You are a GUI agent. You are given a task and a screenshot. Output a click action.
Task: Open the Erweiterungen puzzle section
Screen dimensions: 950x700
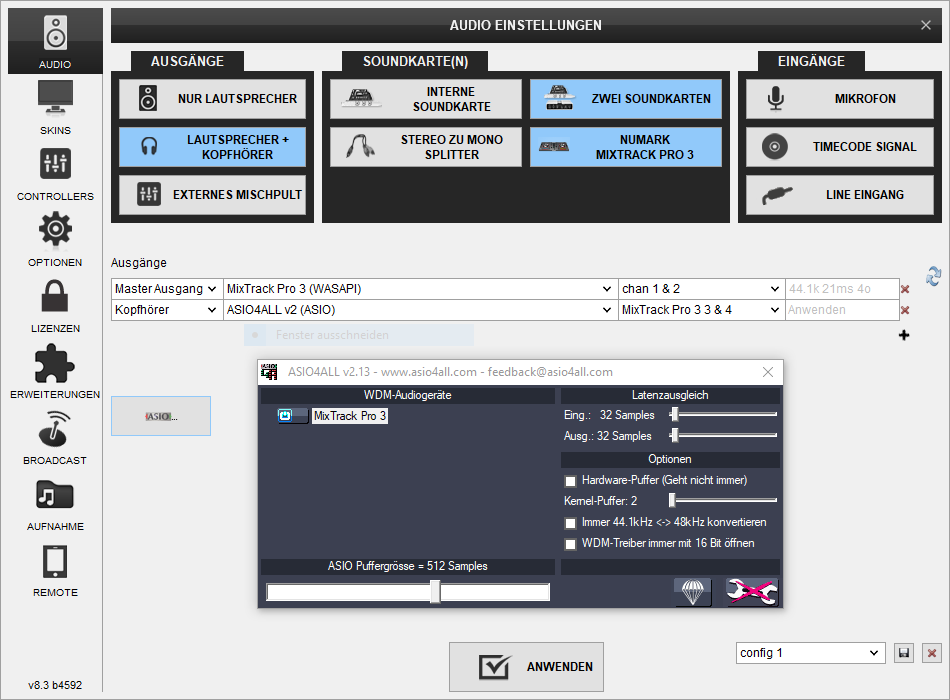pos(55,372)
